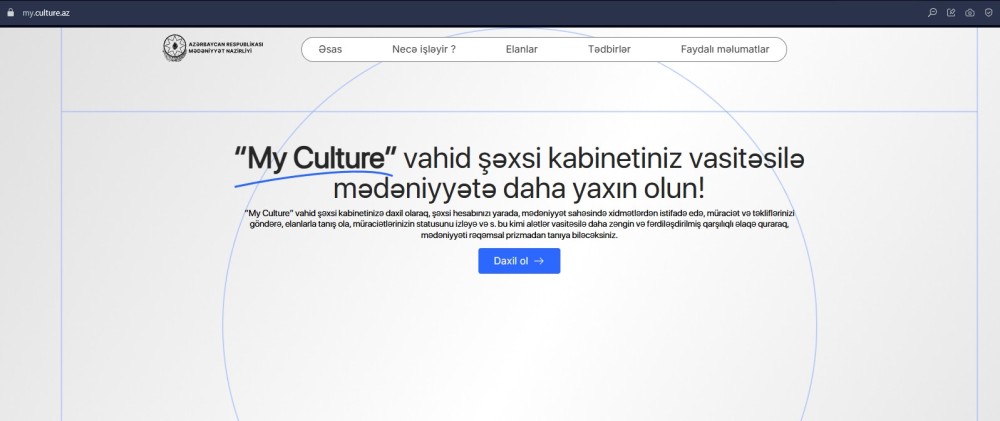Open Faydalı məlumatlar in the navigation

pos(724,49)
